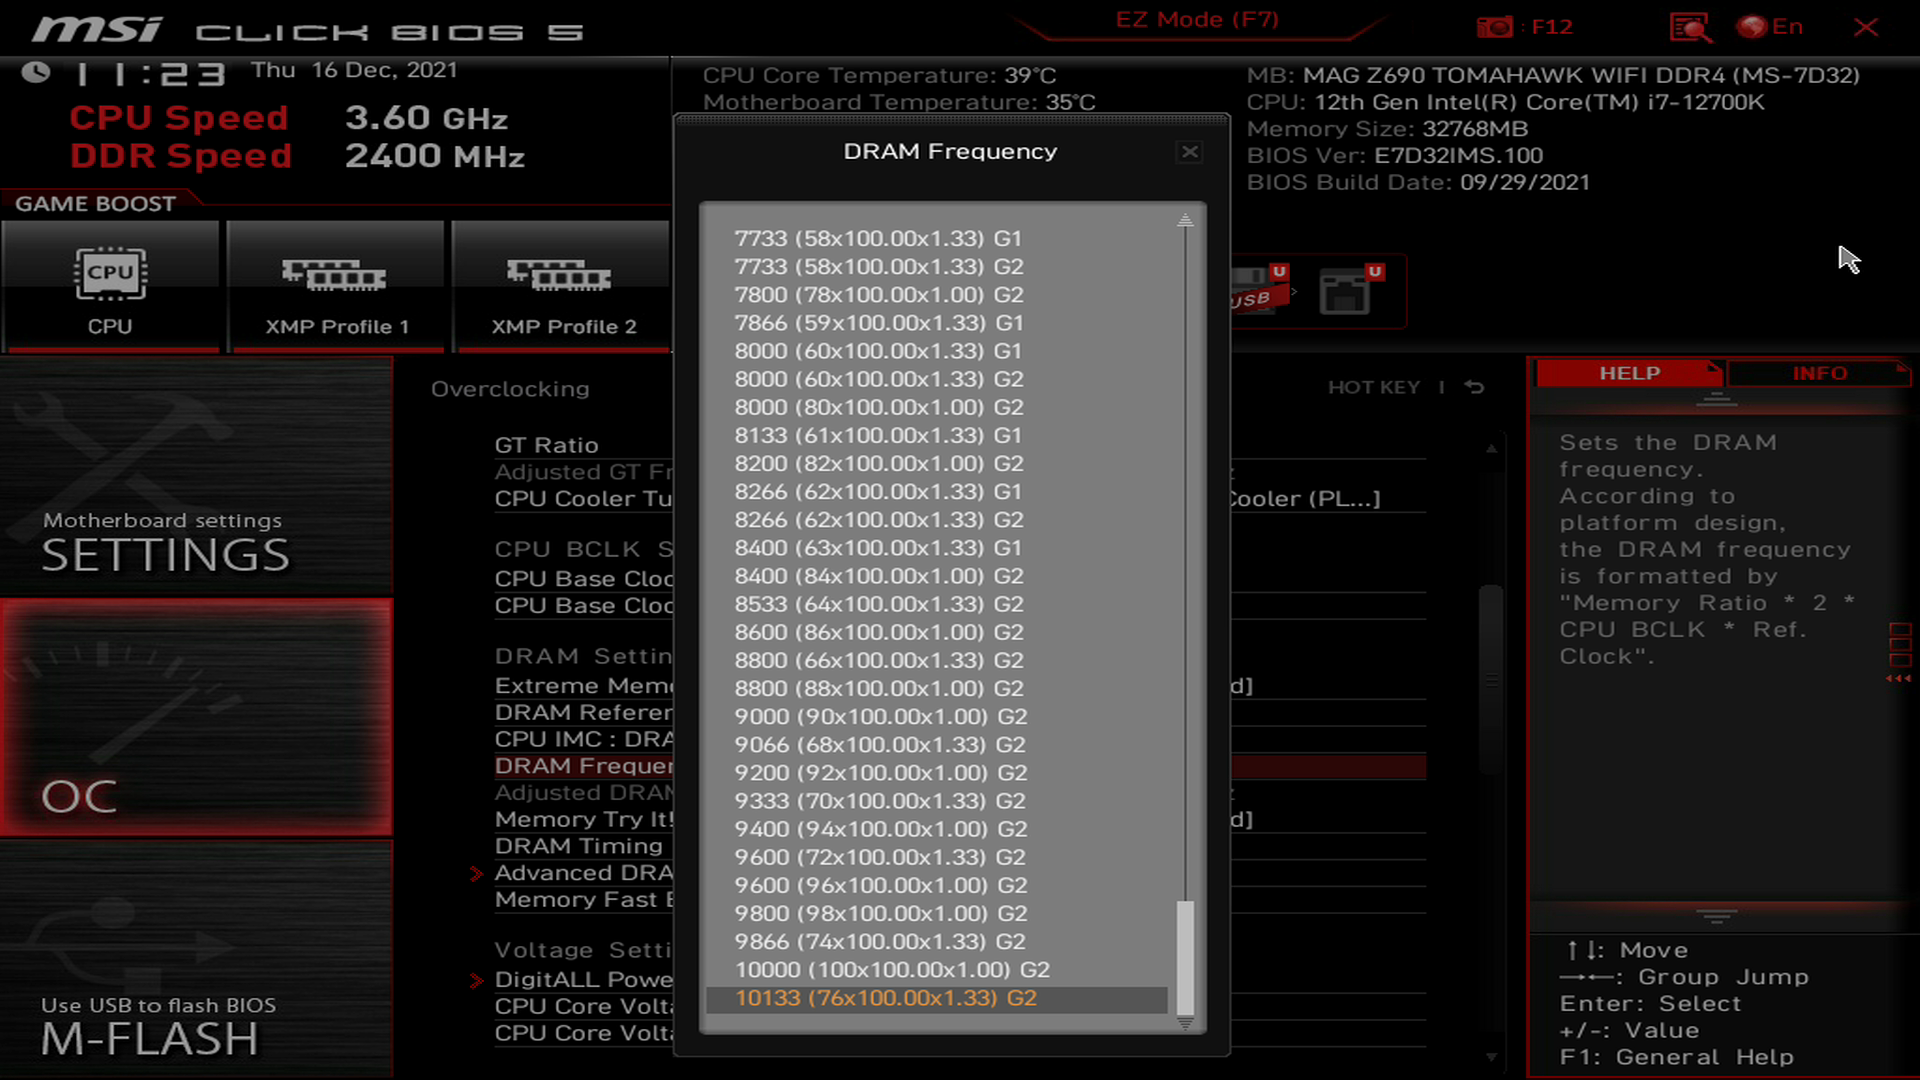This screenshot has width=1920, height=1080.
Task: Select 9400 (94x100.00x1.00) G2
Action: click(880, 829)
